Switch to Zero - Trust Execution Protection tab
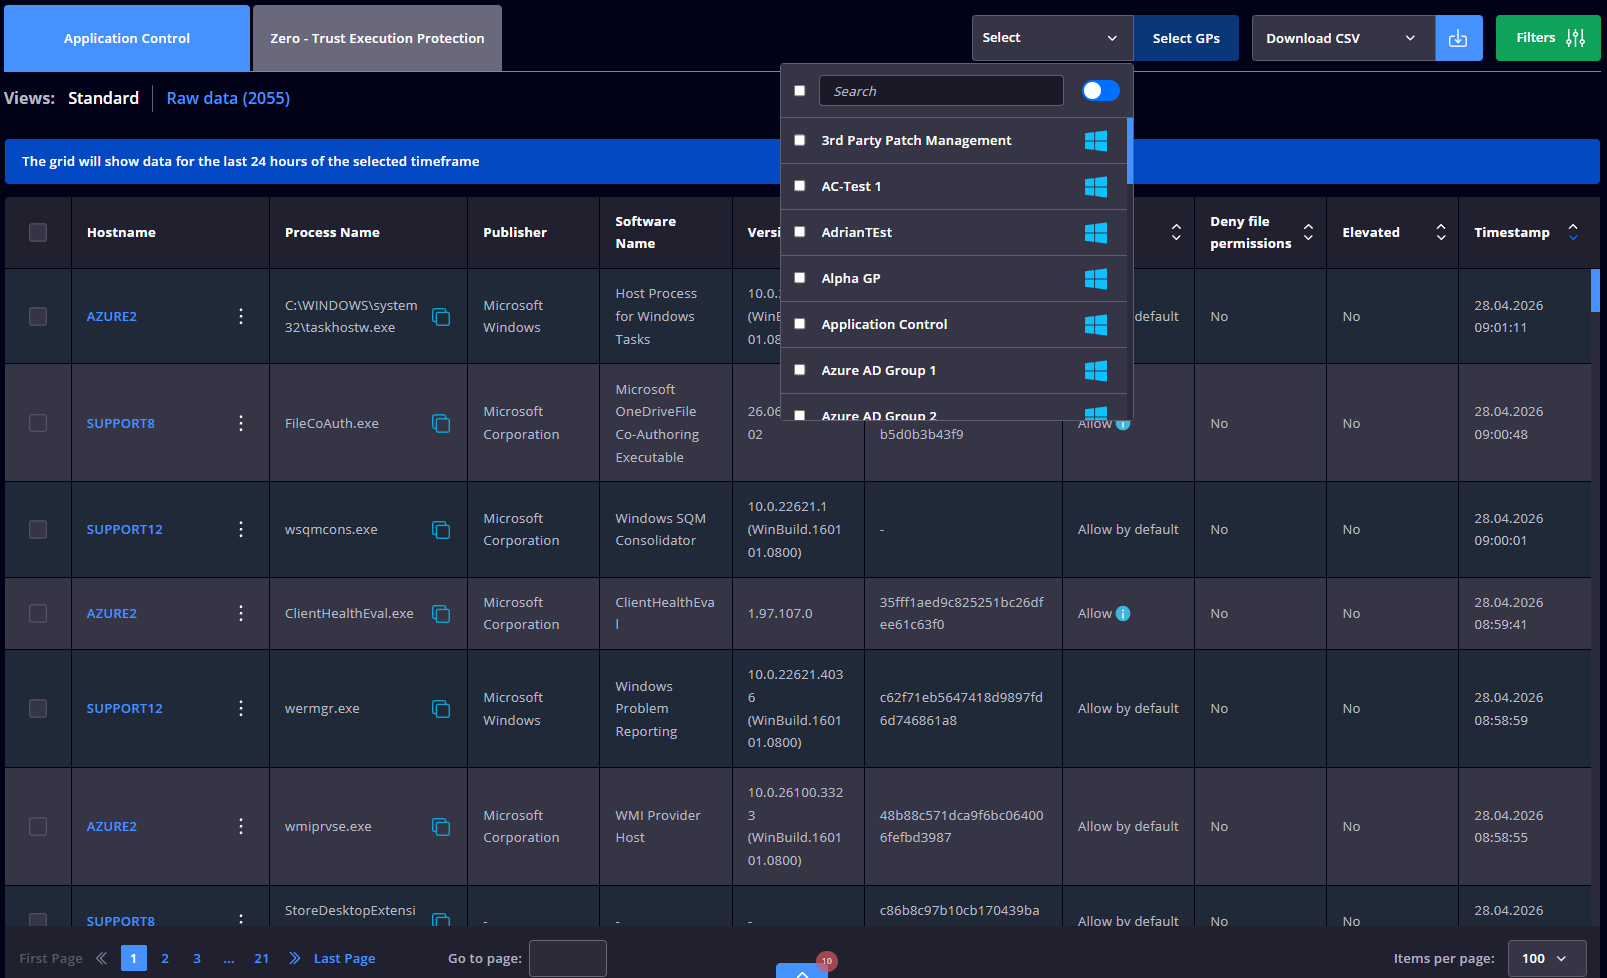Viewport: 1607px width, 978px height. (x=377, y=38)
